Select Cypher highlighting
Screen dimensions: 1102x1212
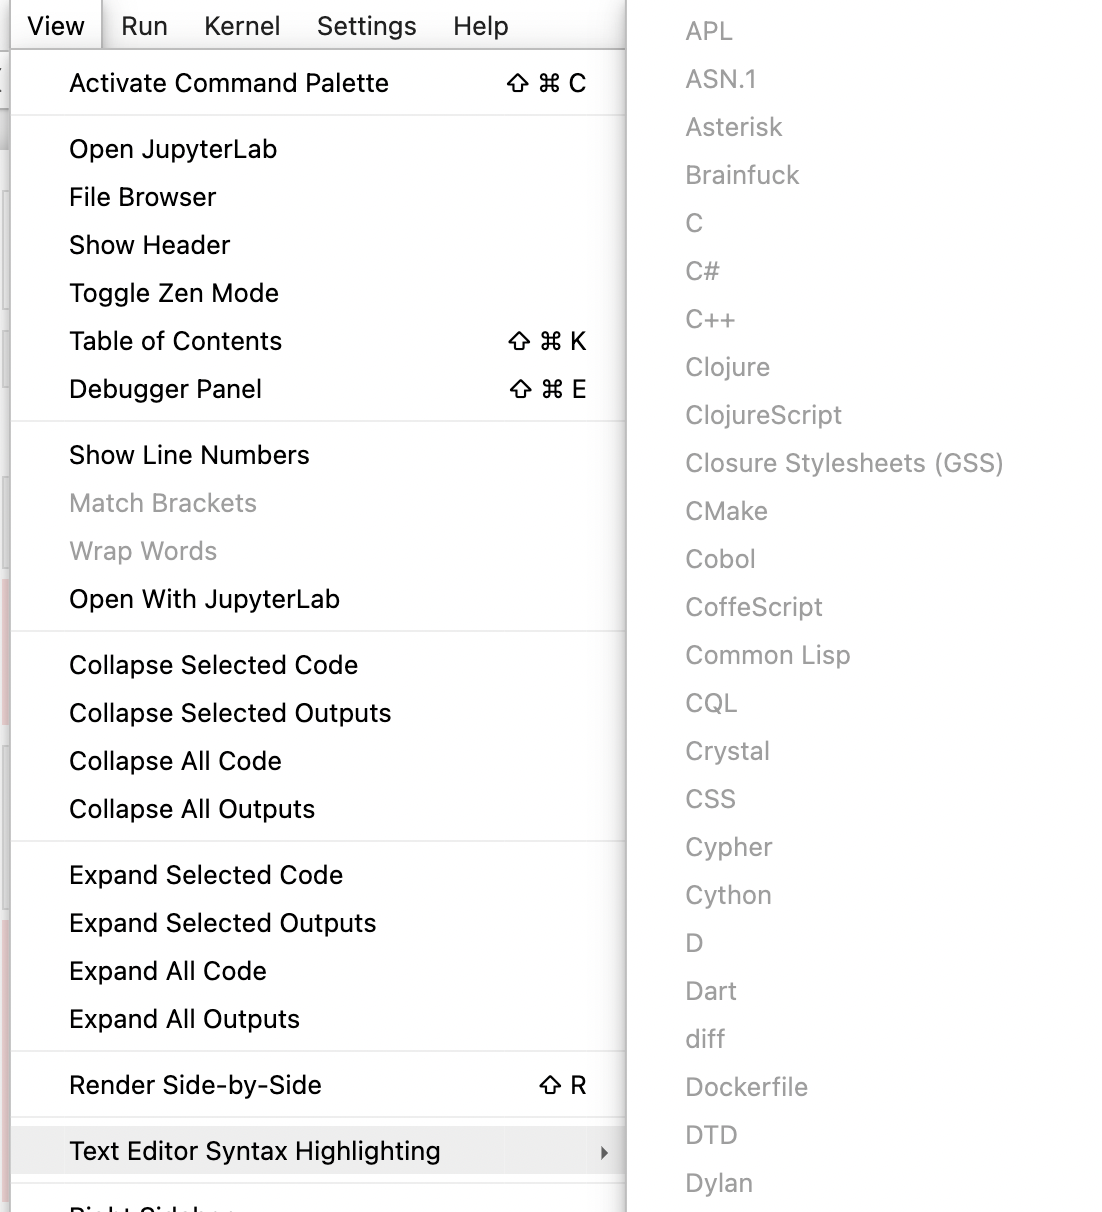(729, 847)
